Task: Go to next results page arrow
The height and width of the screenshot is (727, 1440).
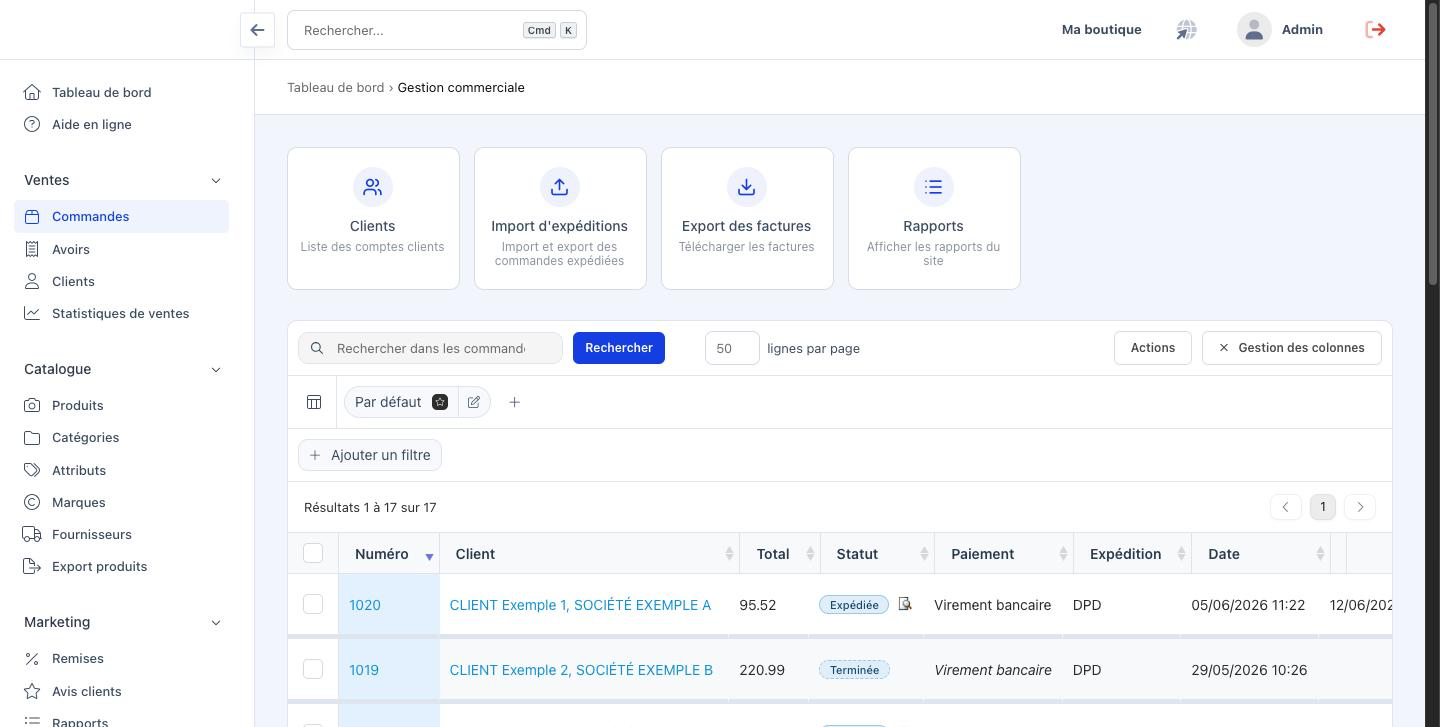Action: (x=1360, y=507)
